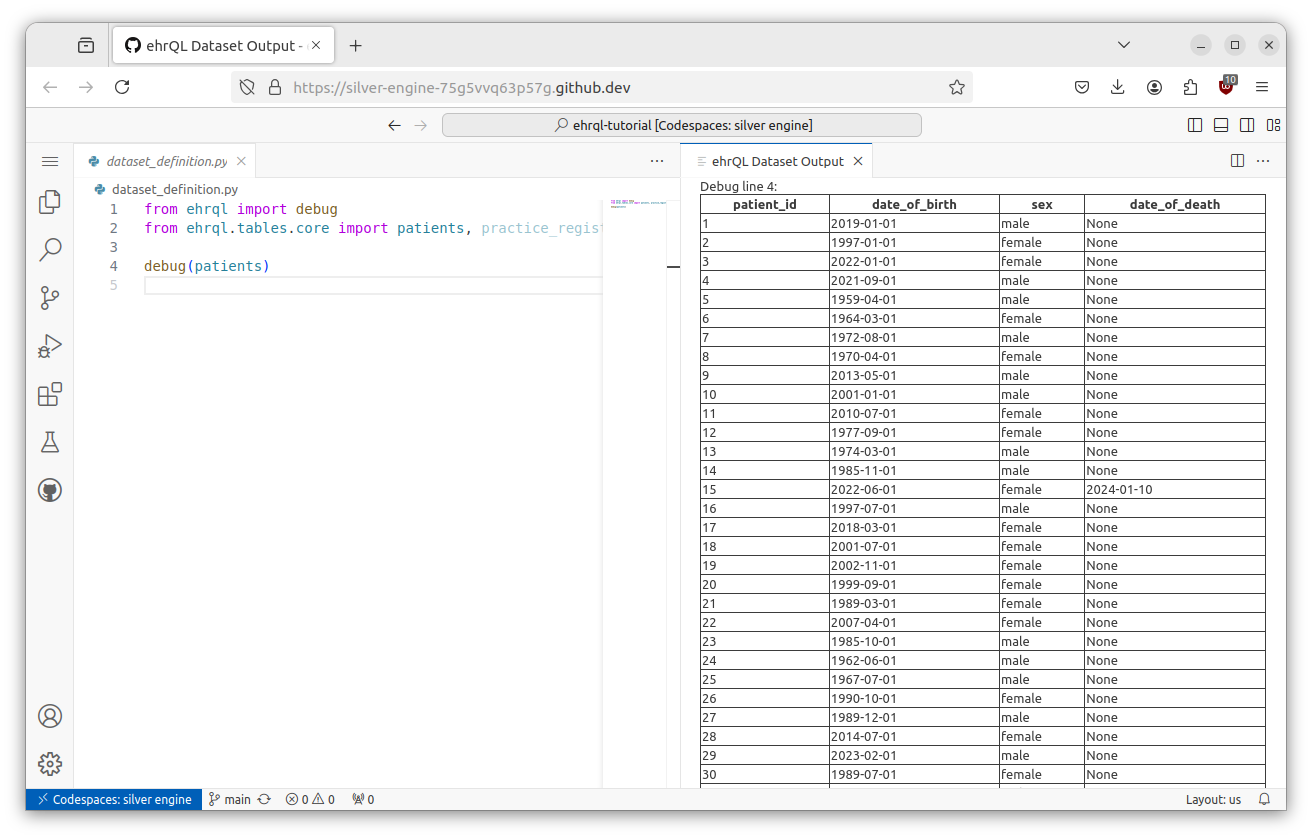Open the uBlock Origin extension icon
1312x839 pixels.
[1227, 86]
